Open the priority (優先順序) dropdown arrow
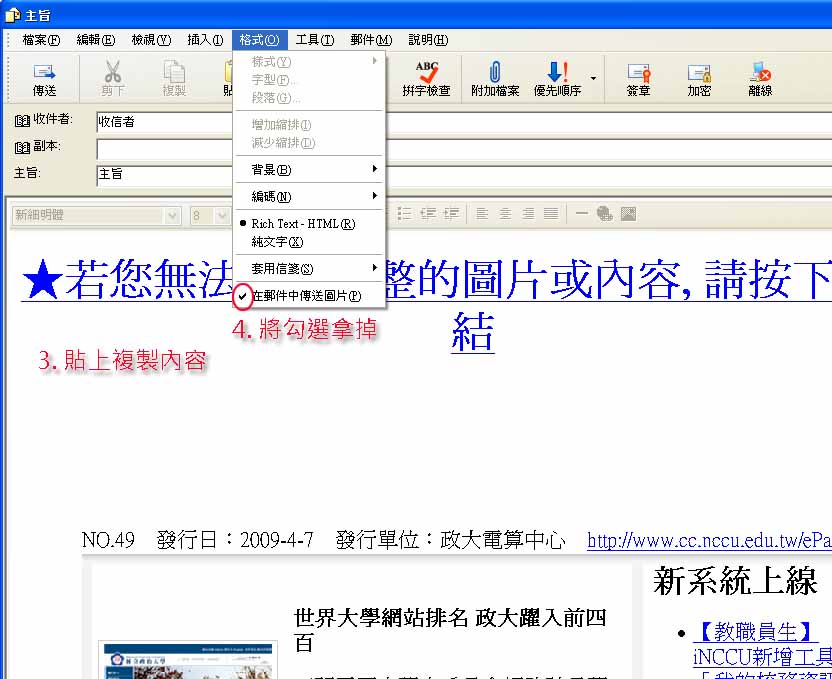The image size is (832, 679). coord(593,79)
